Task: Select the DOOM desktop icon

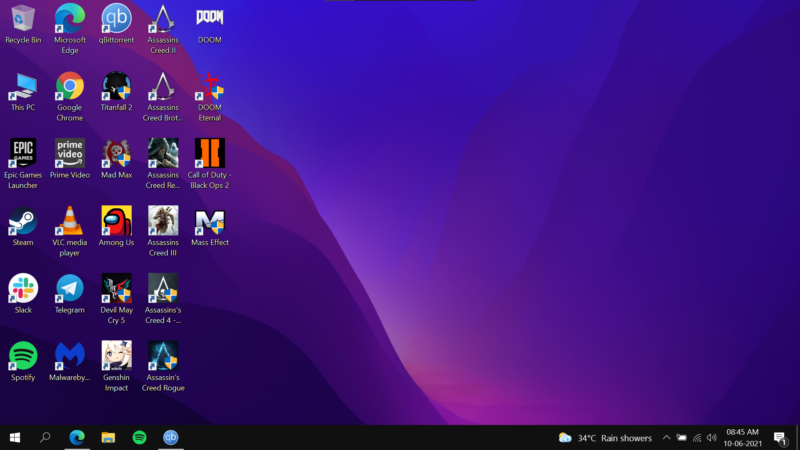Action: click(x=210, y=24)
